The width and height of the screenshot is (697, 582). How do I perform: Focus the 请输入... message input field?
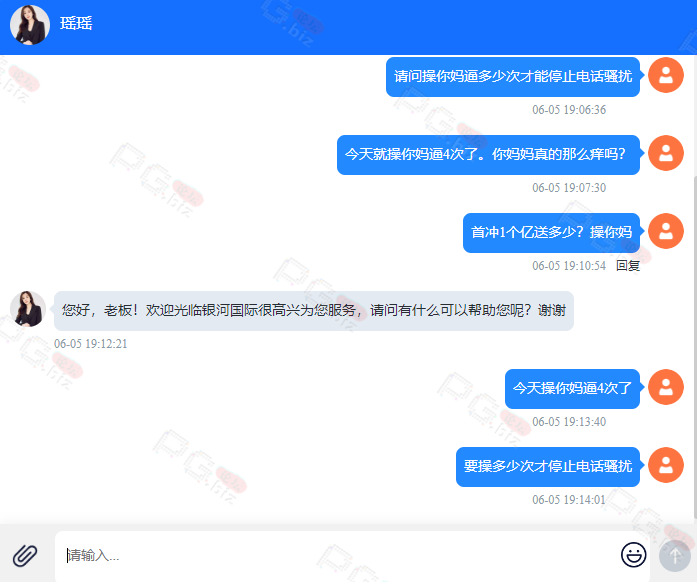(x=338, y=556)
